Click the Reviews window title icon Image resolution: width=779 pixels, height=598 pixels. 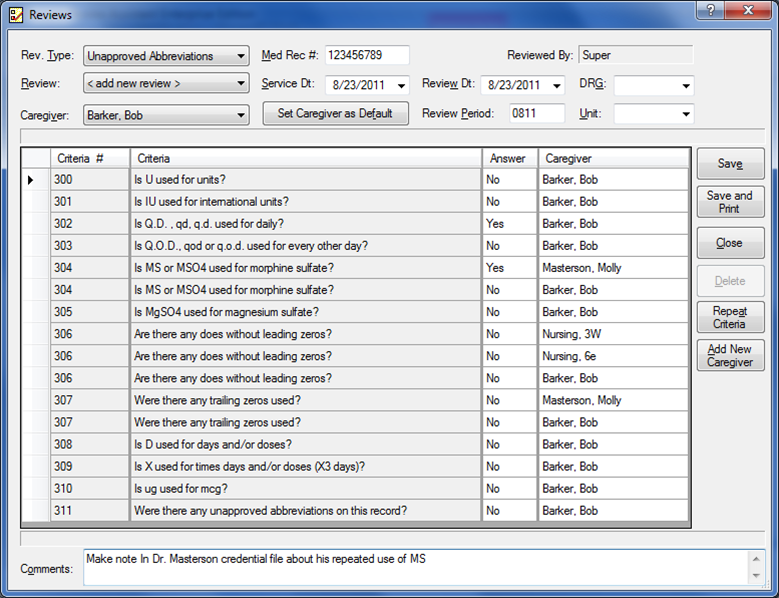click(x=16, y=14)
